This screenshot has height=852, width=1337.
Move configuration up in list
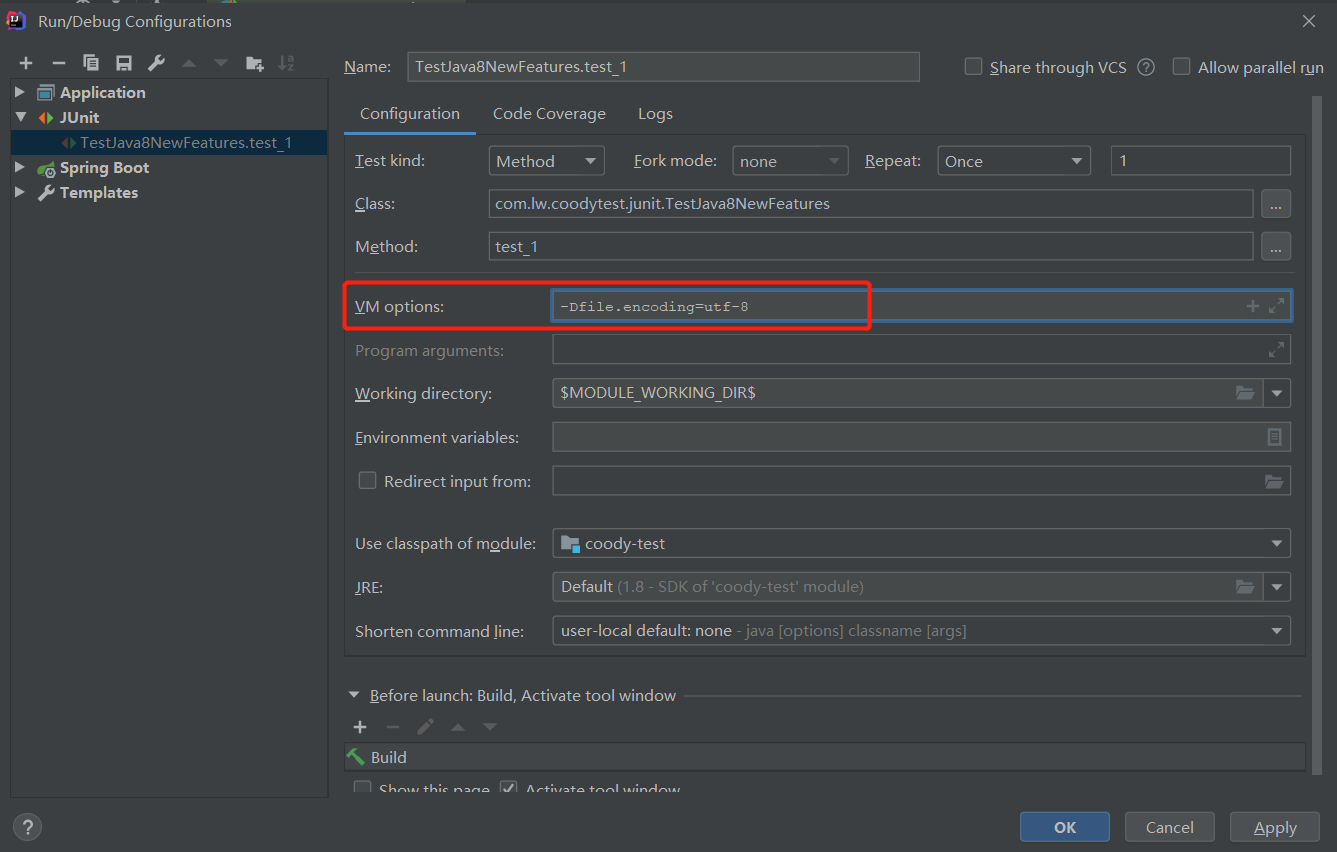coord(189,63)
